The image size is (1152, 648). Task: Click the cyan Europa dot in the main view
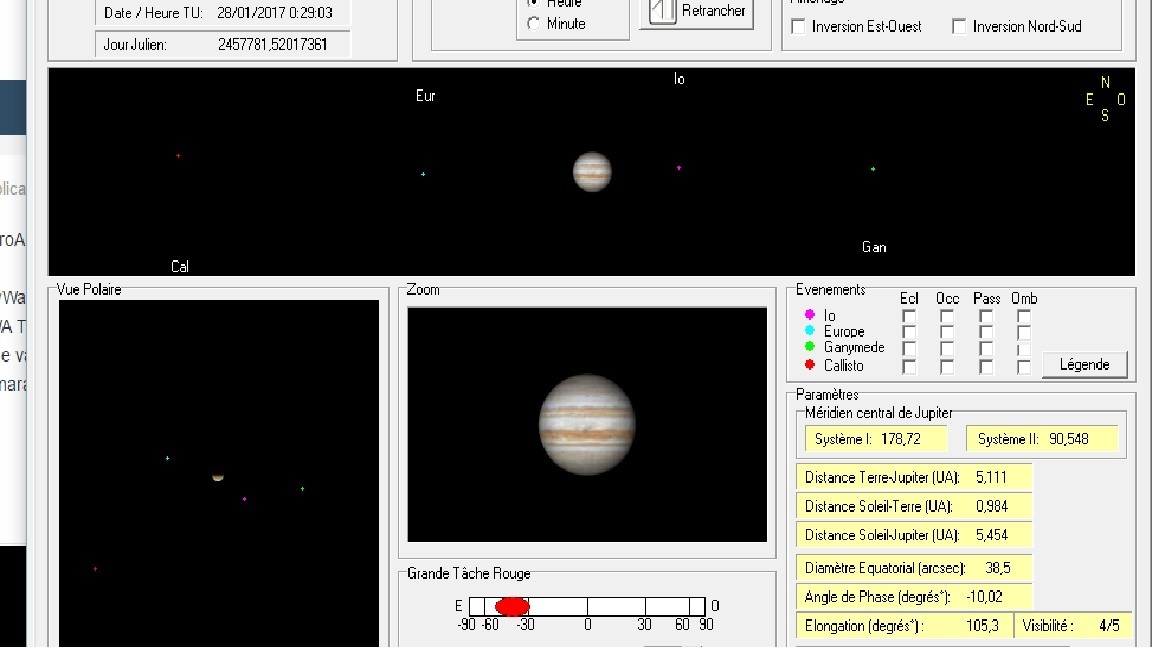coord(423,174)
